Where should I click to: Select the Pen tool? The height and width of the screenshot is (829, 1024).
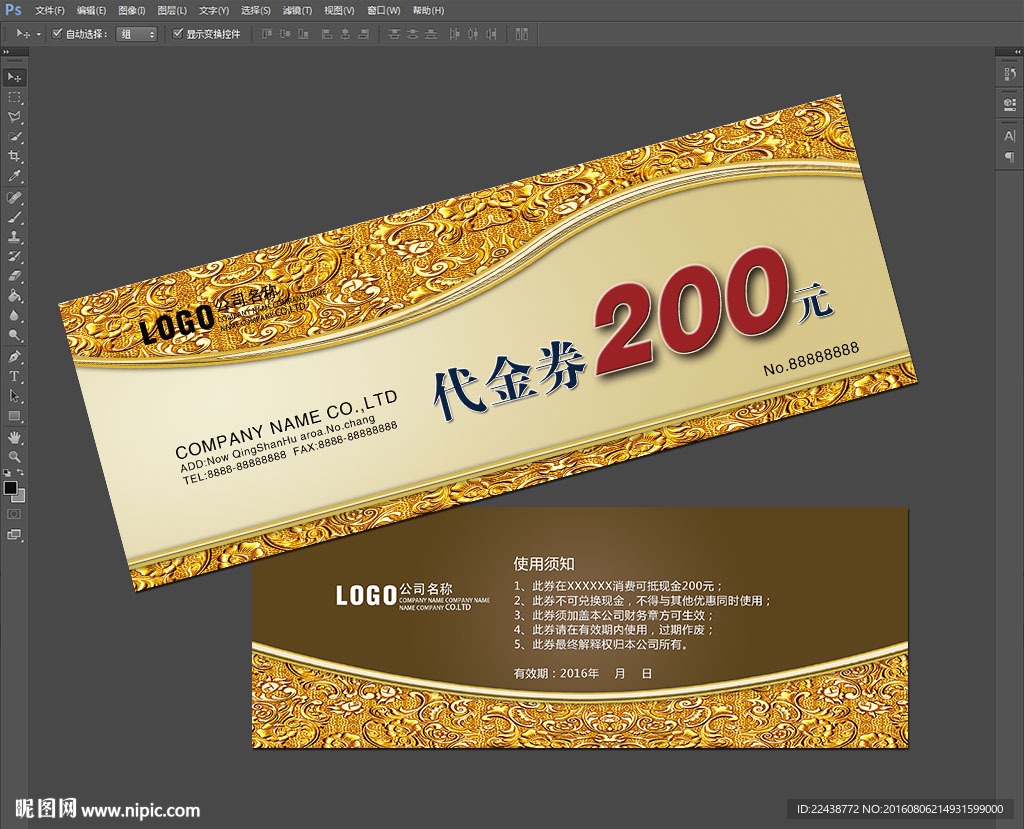point(14,357)
